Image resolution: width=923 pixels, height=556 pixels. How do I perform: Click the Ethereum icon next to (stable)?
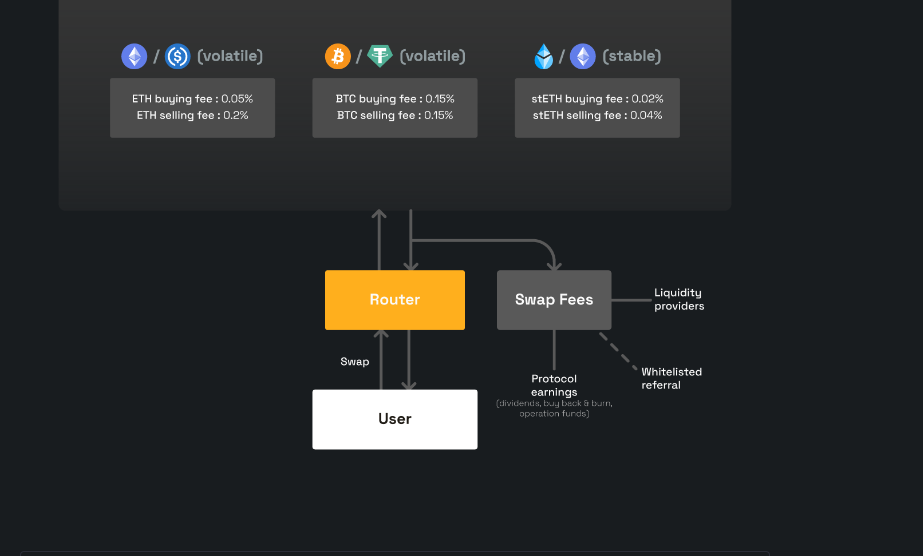coord(583,56)
